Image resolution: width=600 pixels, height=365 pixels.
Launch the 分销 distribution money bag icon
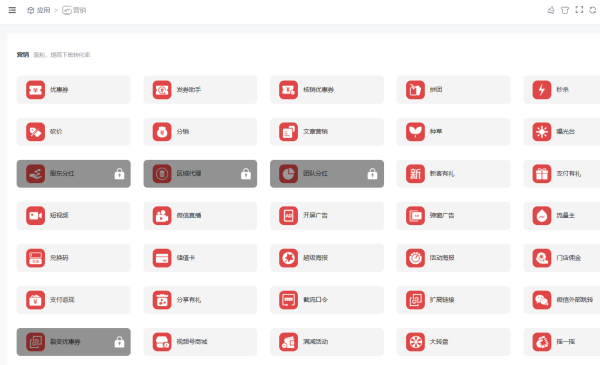[x=162, y=132]
